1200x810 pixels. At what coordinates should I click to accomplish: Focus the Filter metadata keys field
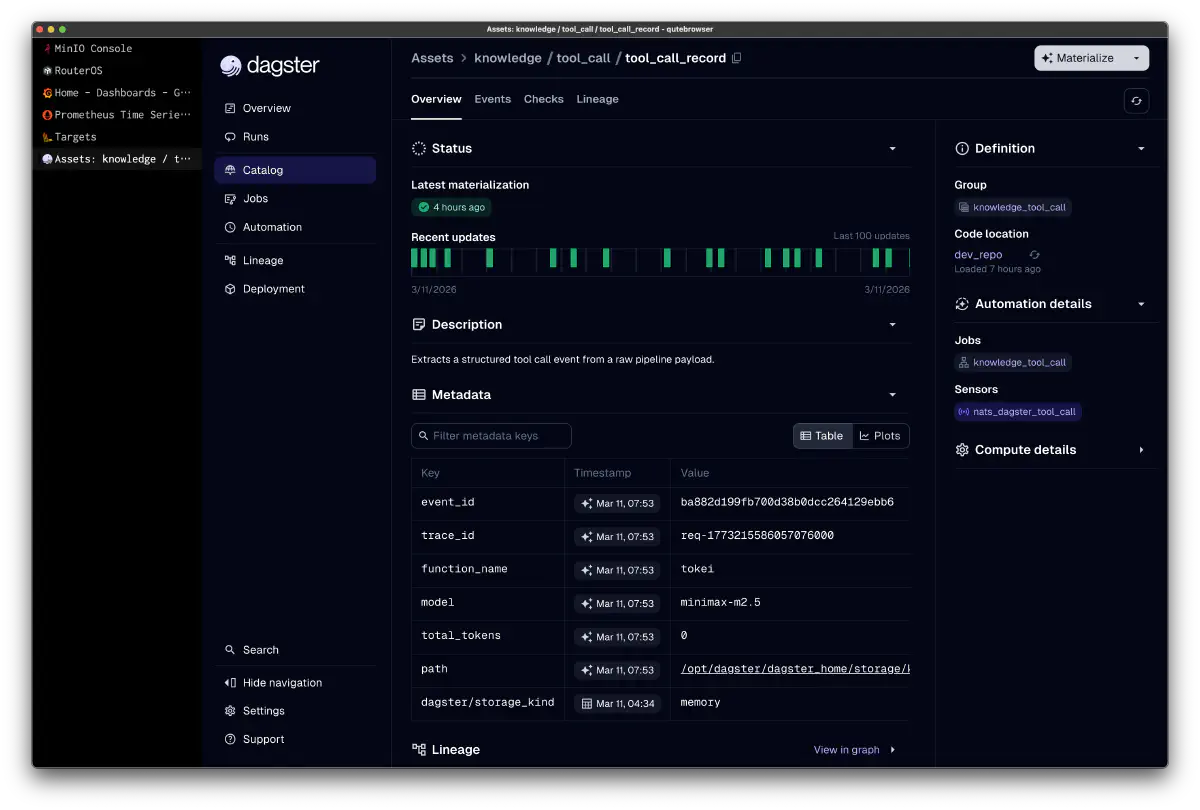[491, 436]
